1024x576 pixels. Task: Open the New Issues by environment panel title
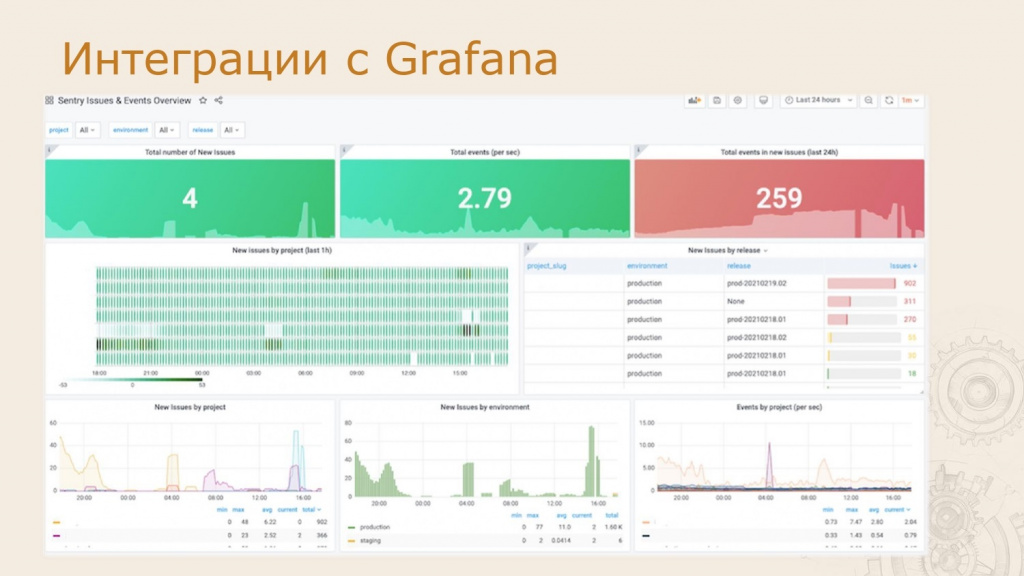[485, 407]
